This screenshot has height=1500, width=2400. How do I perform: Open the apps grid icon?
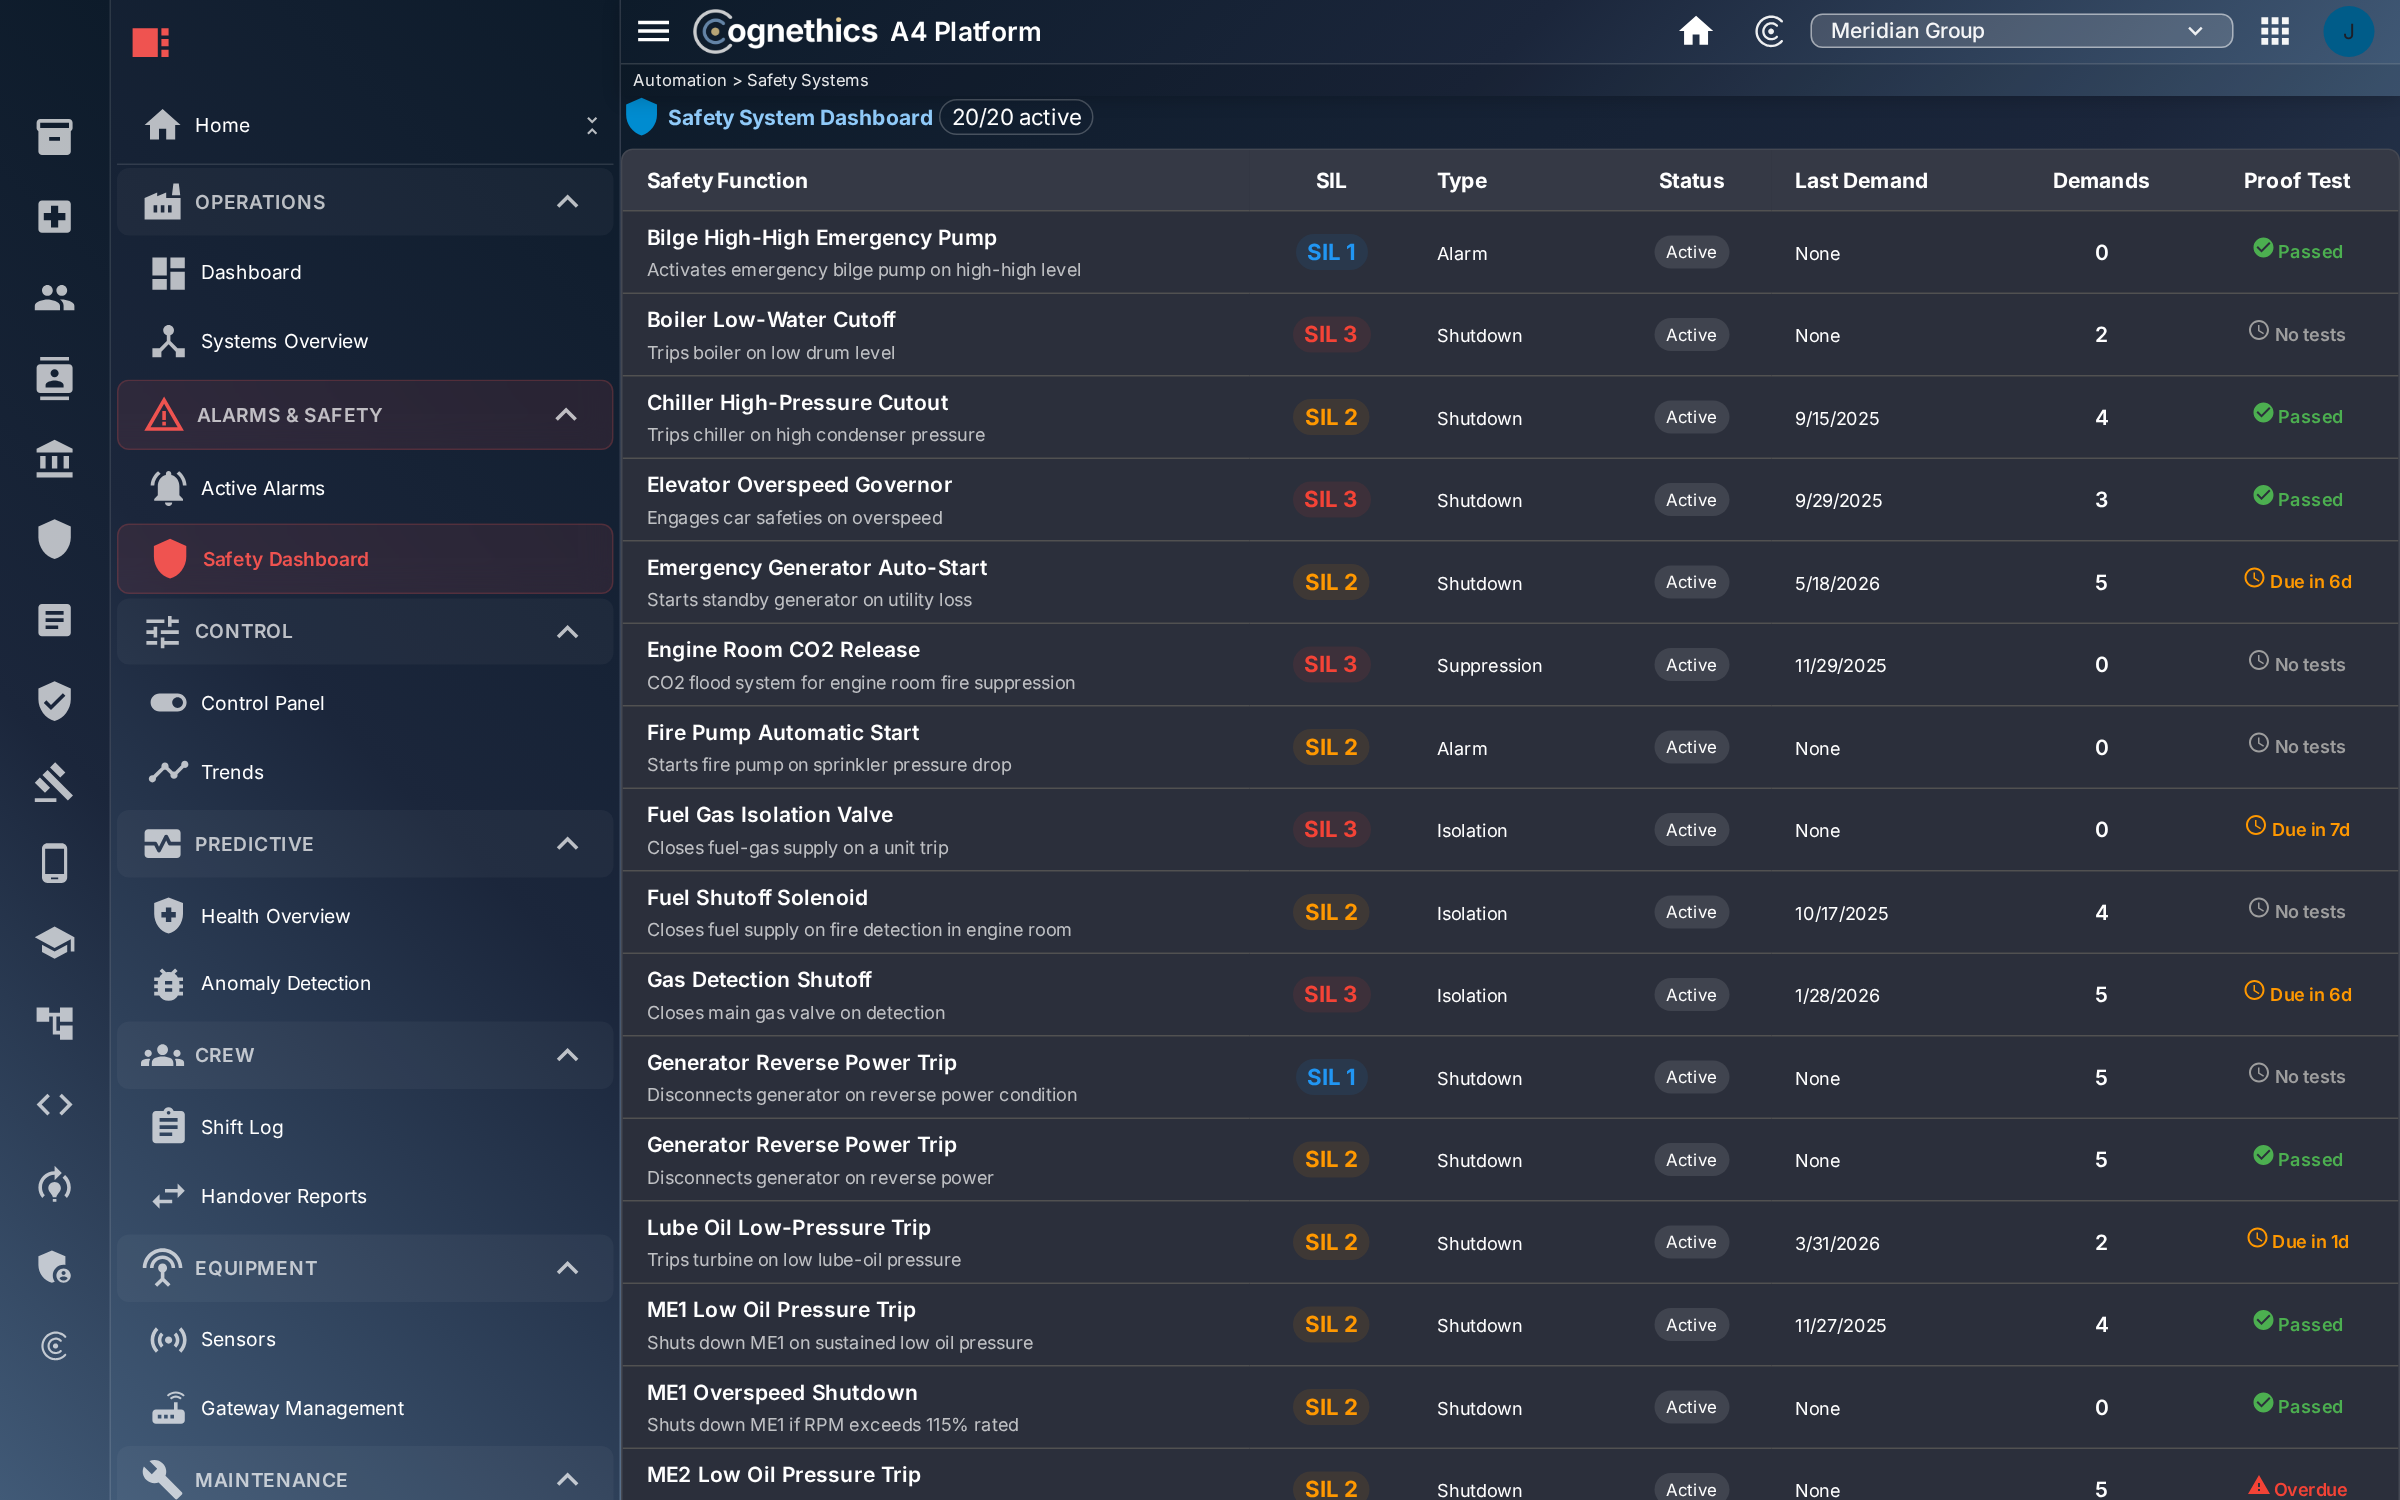(2274, 31)
